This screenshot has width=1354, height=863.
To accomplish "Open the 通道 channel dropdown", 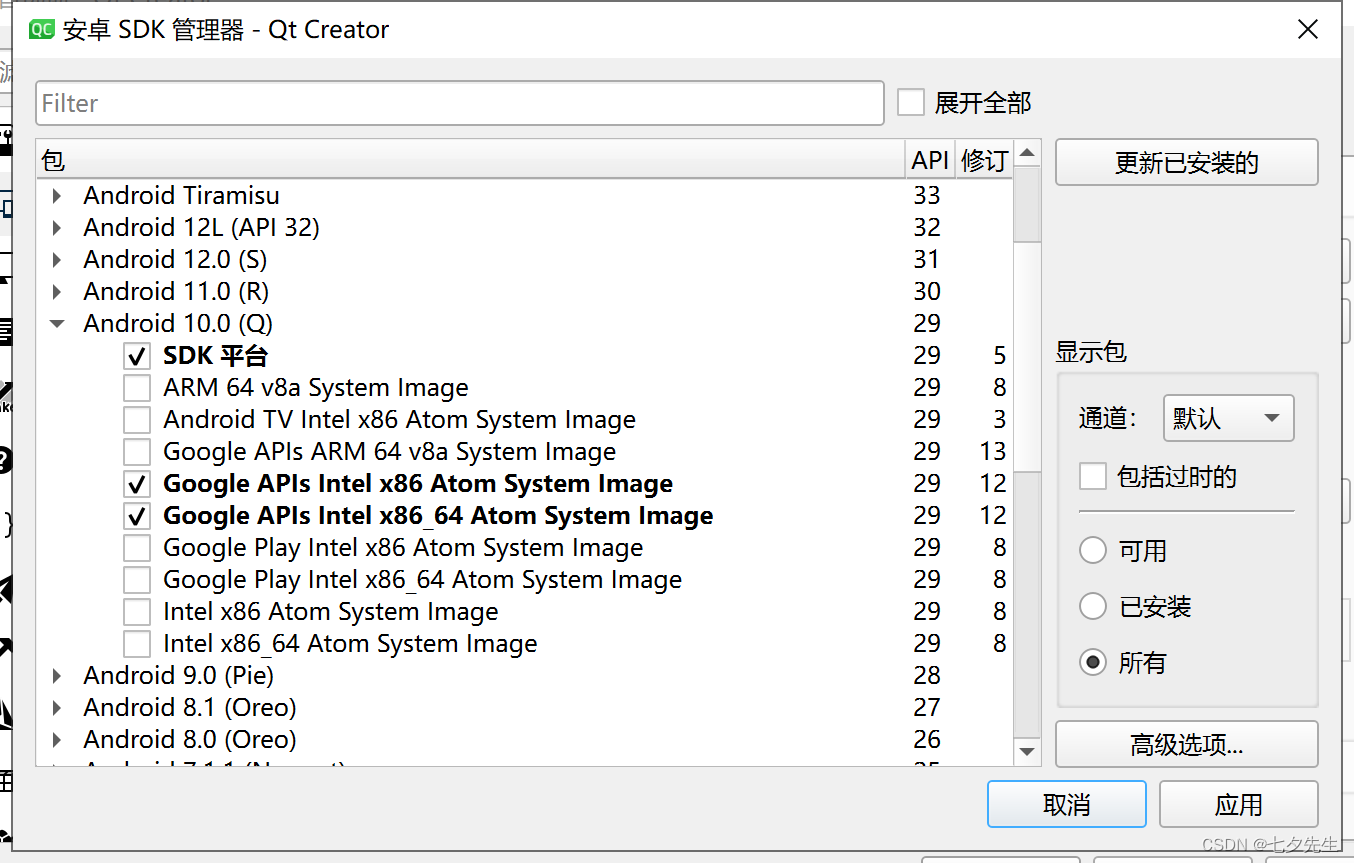I will click(x=1228, y=418).
